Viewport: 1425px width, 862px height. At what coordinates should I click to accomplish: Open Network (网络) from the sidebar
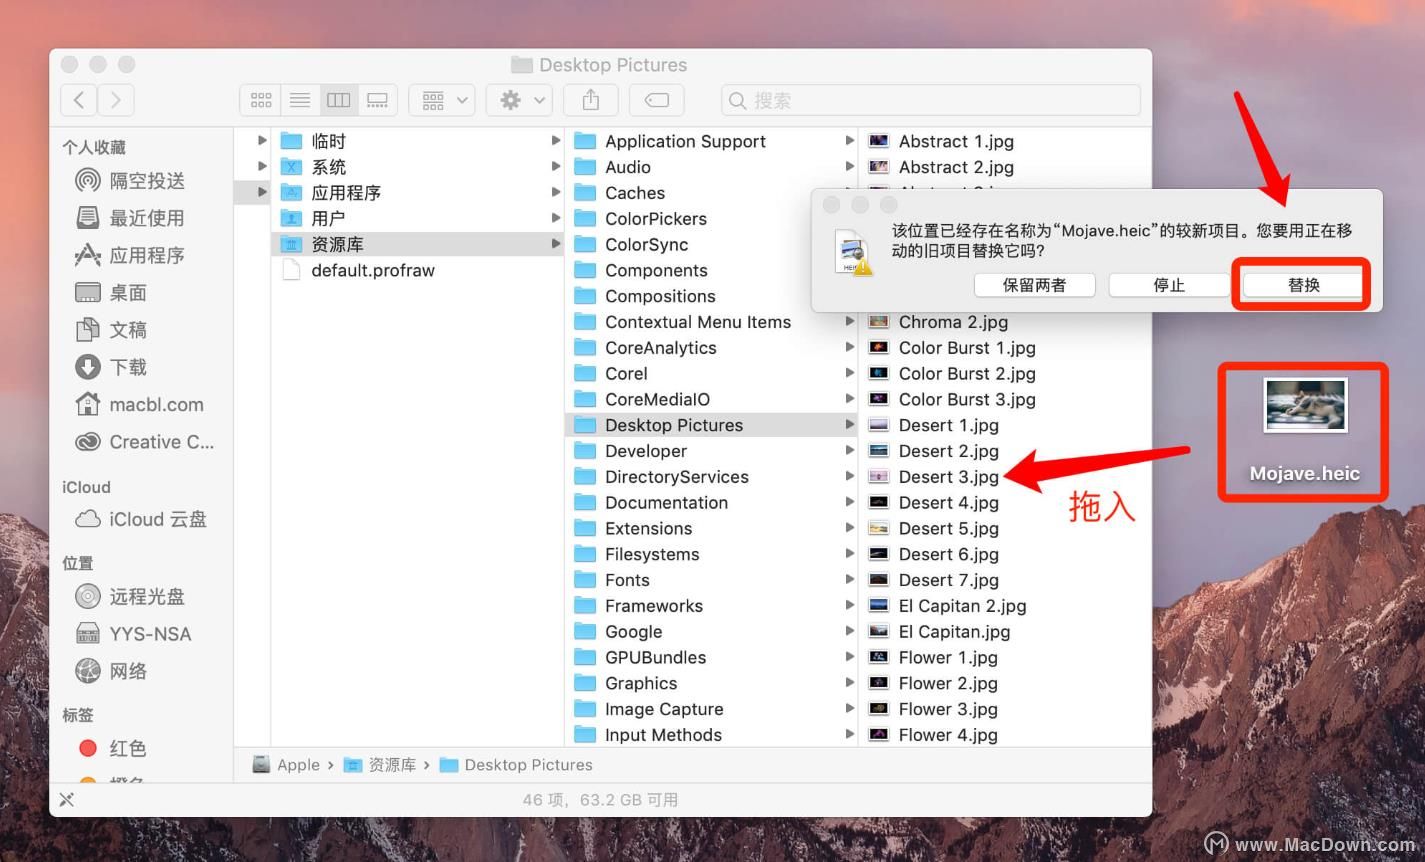(126, 671)
